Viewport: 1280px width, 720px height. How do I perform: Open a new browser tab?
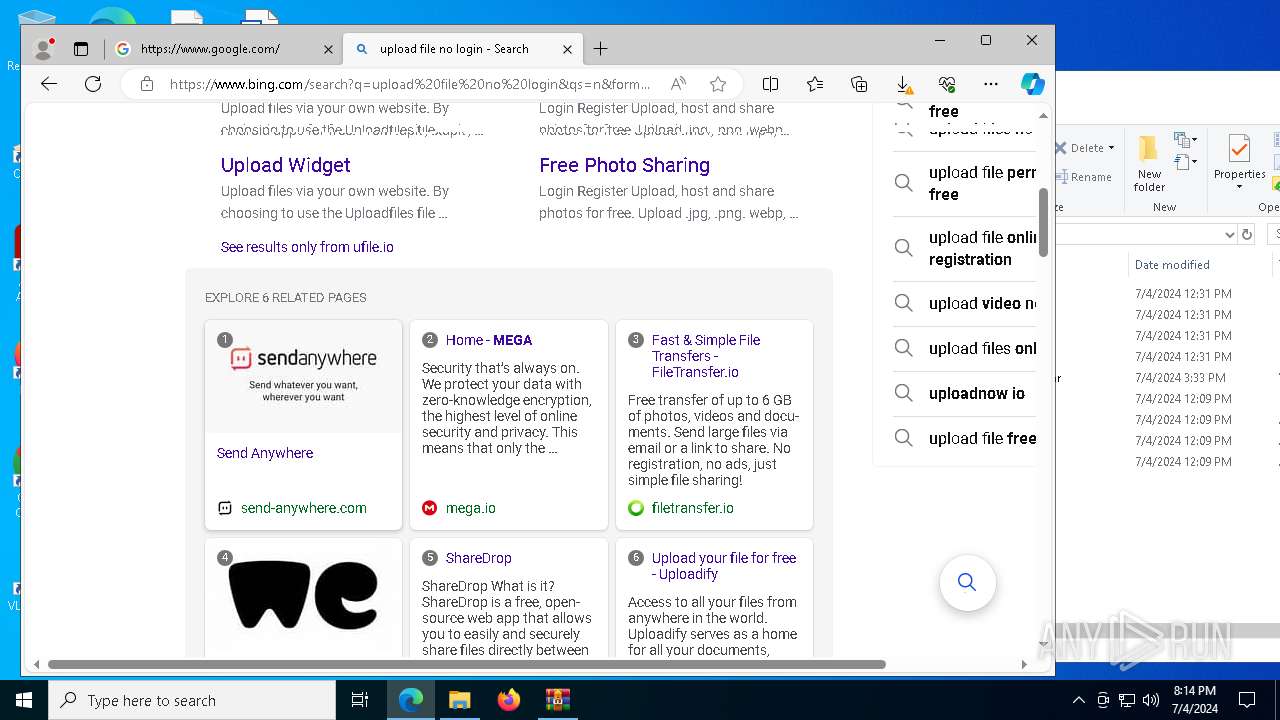[600, 48]
